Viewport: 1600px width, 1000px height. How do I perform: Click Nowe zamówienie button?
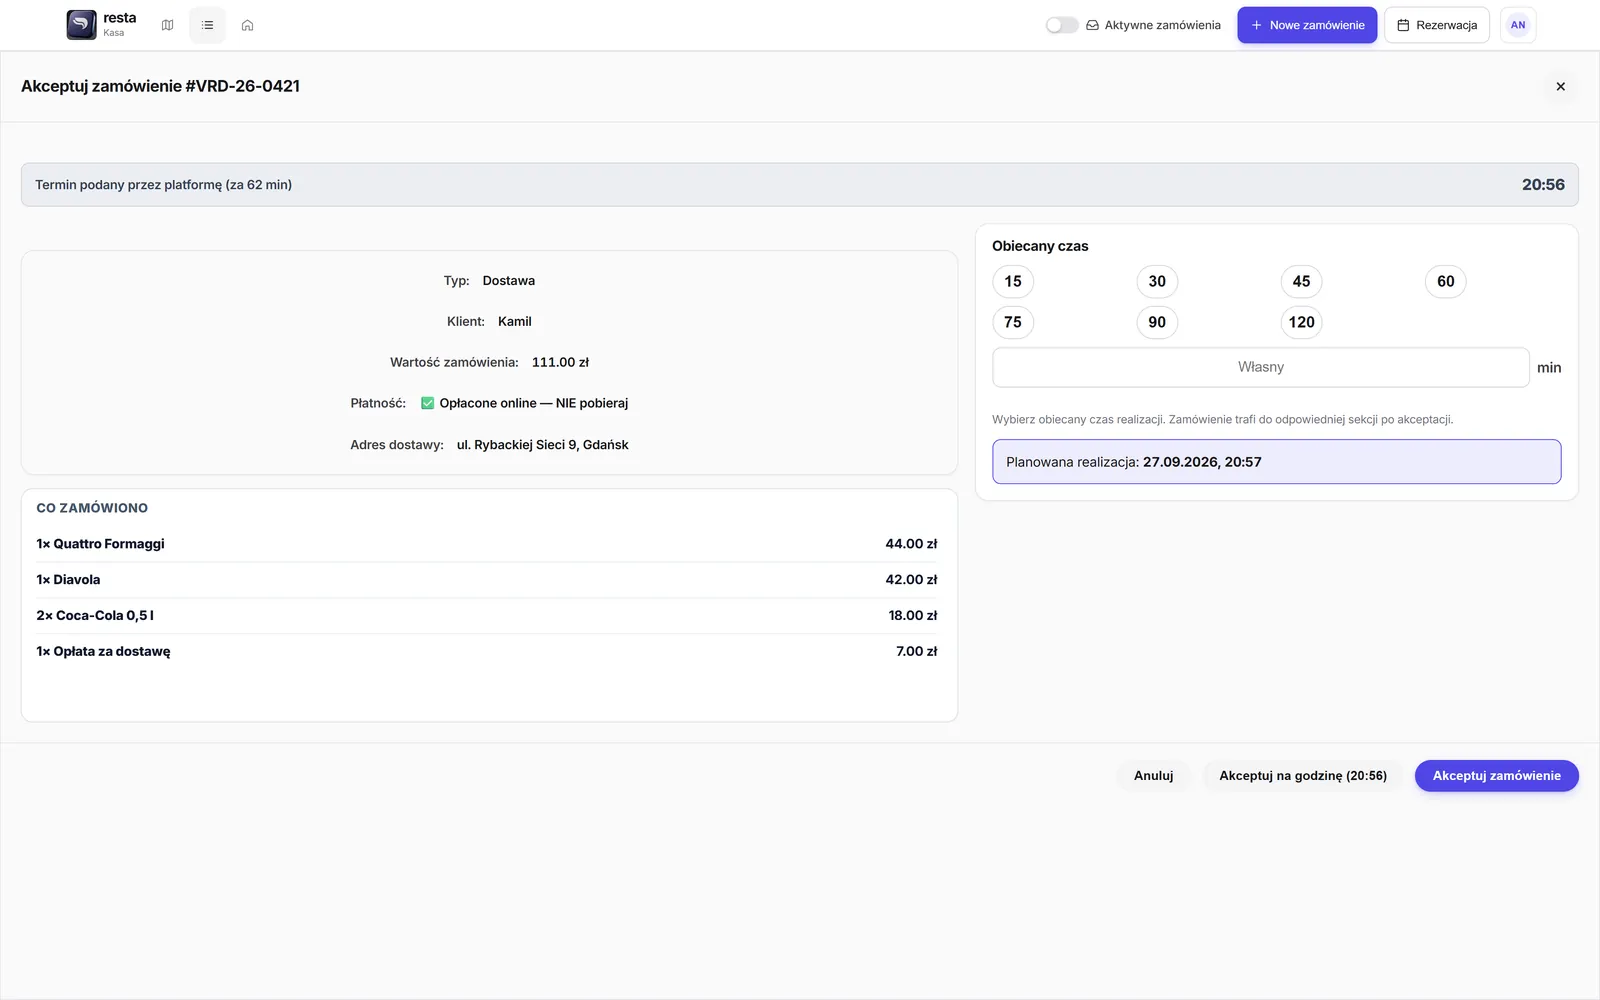click(1307, 25)
